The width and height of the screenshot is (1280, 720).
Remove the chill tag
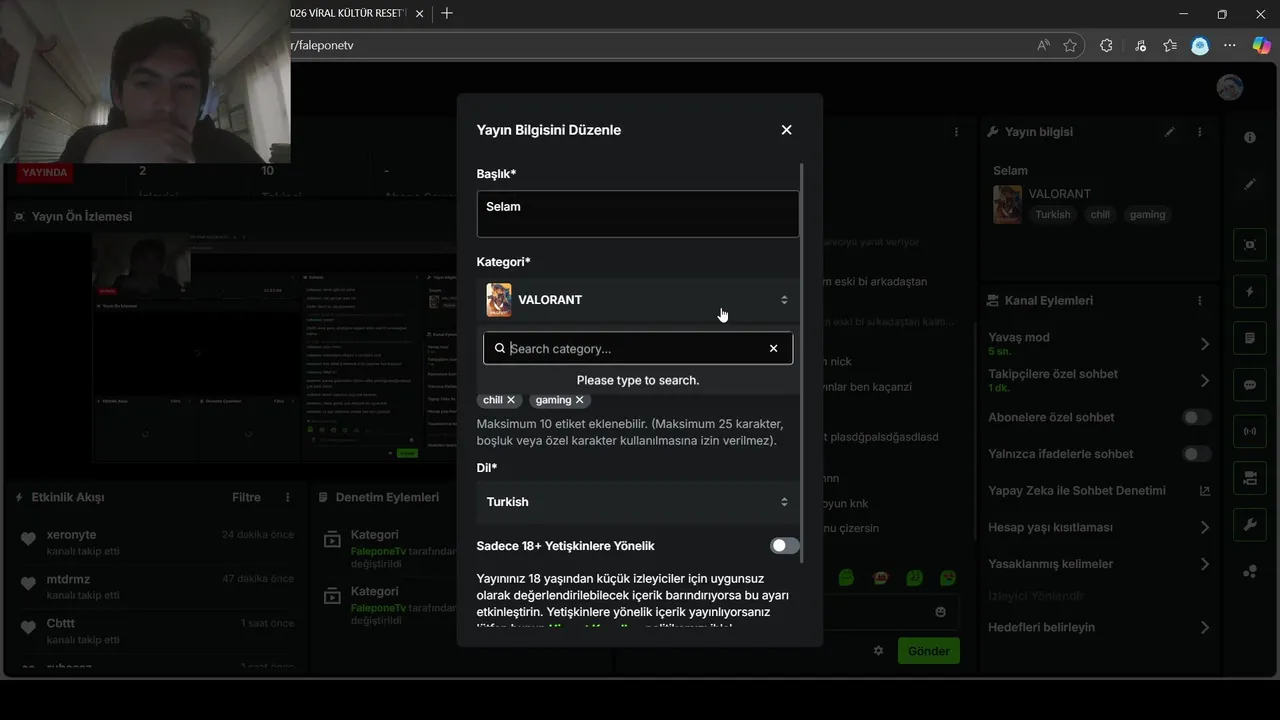(x=511, y=400)
